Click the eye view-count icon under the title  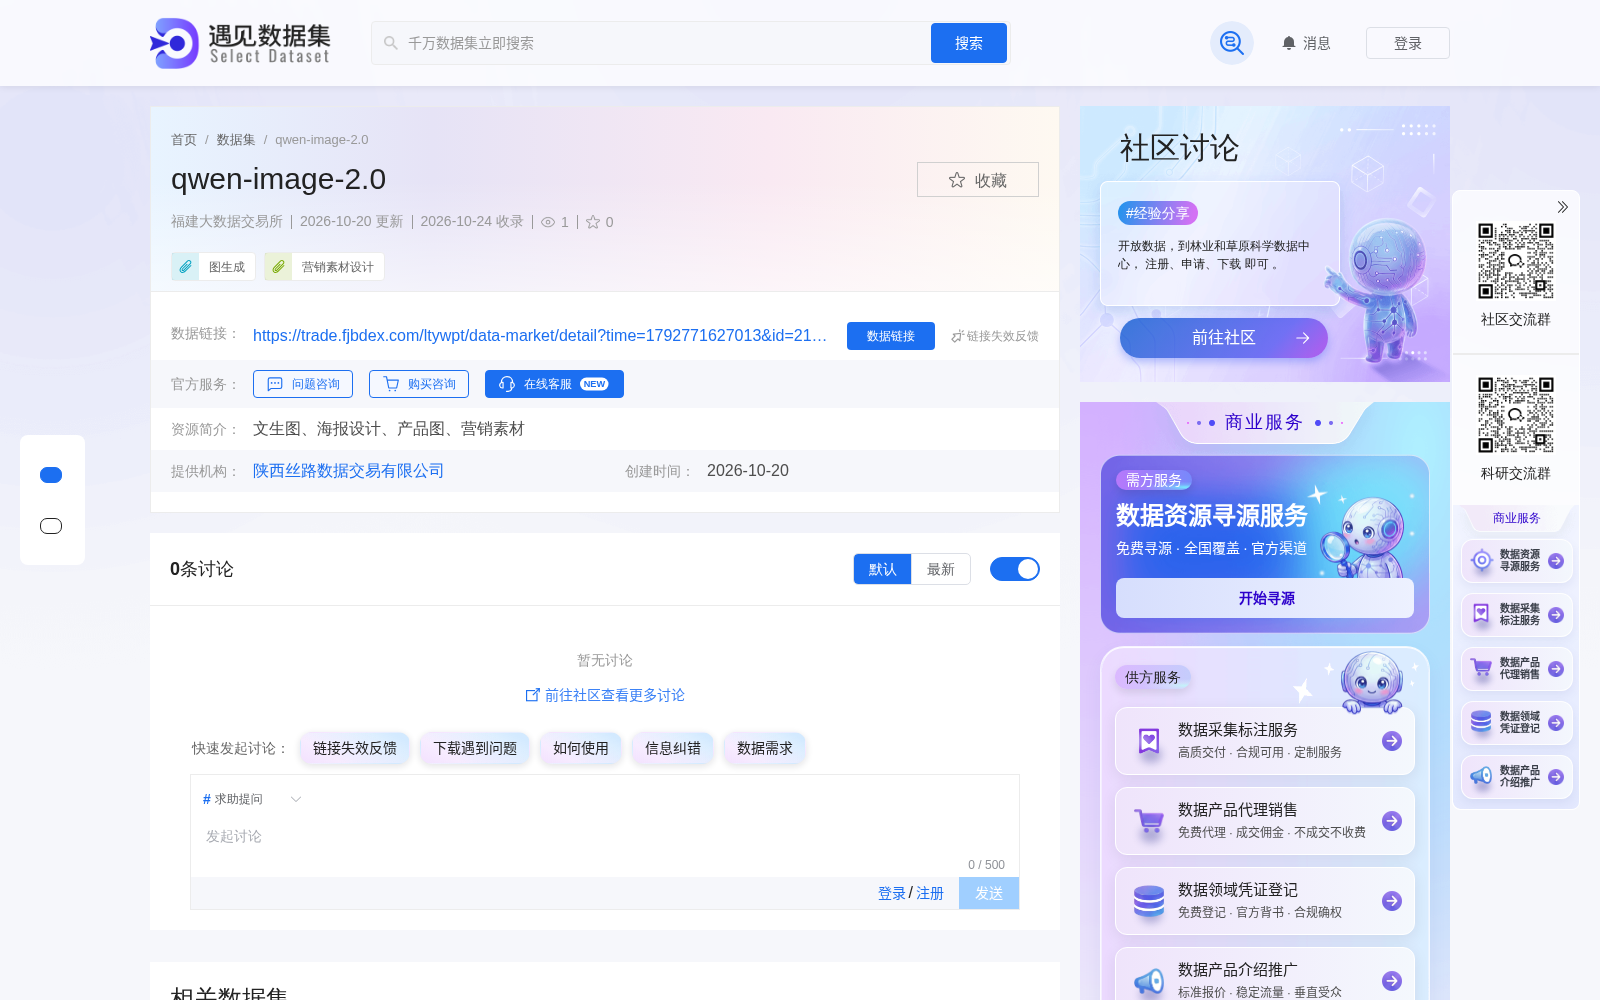click(x=548, y=222)
